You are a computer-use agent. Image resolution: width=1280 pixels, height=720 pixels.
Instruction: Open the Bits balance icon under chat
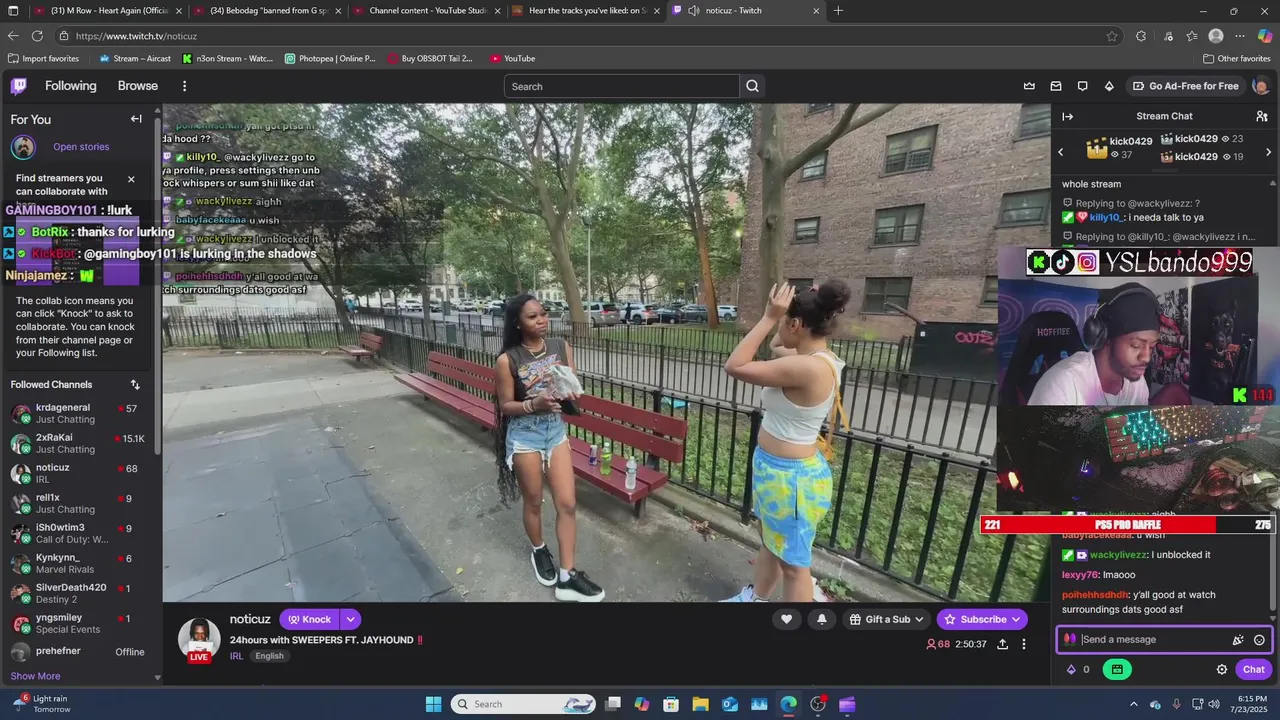(x=1071, y=670)
